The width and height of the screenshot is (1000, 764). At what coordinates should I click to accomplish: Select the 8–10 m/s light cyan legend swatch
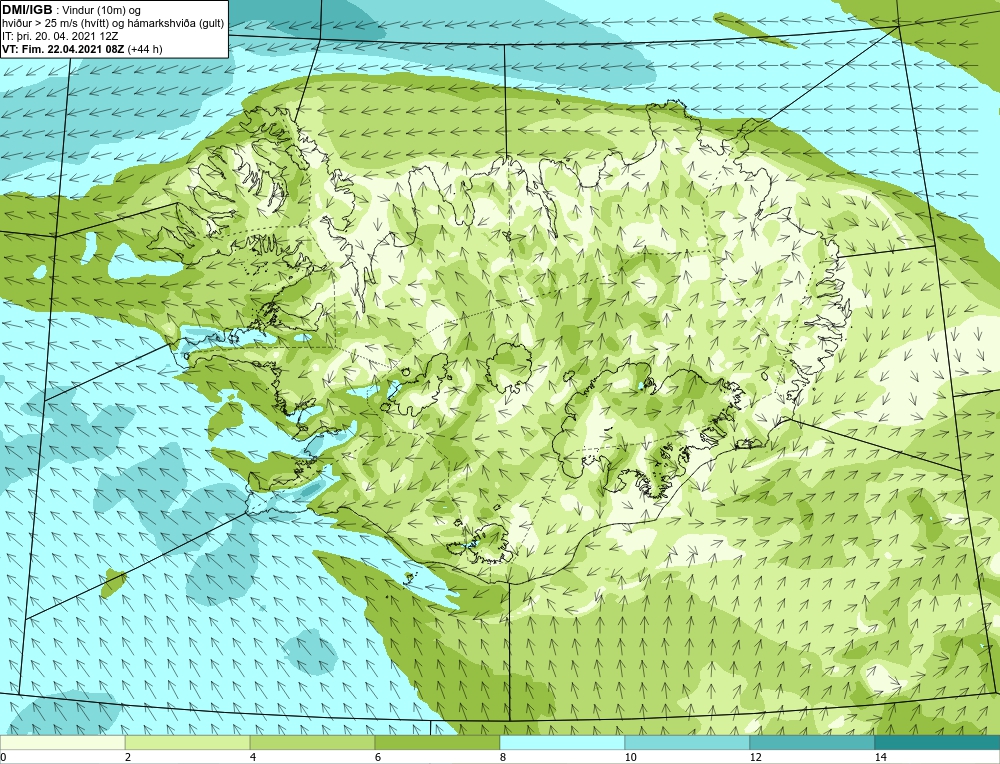pyautogui.click(x=562, y=743)
